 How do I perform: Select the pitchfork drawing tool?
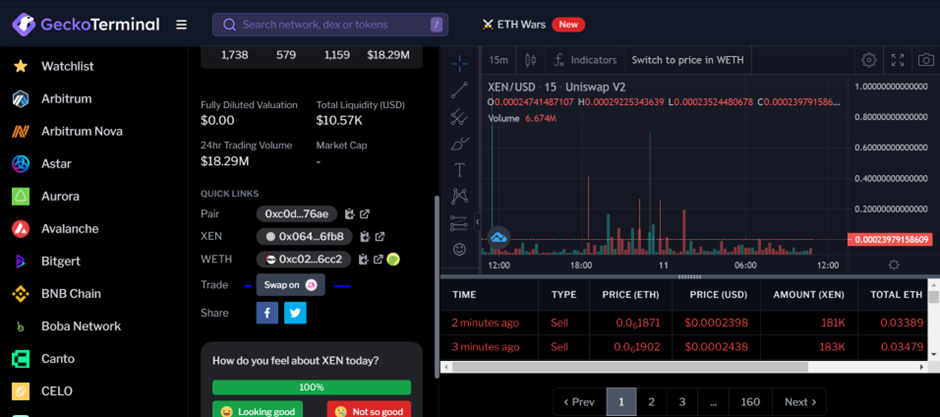tap(460, 116)
